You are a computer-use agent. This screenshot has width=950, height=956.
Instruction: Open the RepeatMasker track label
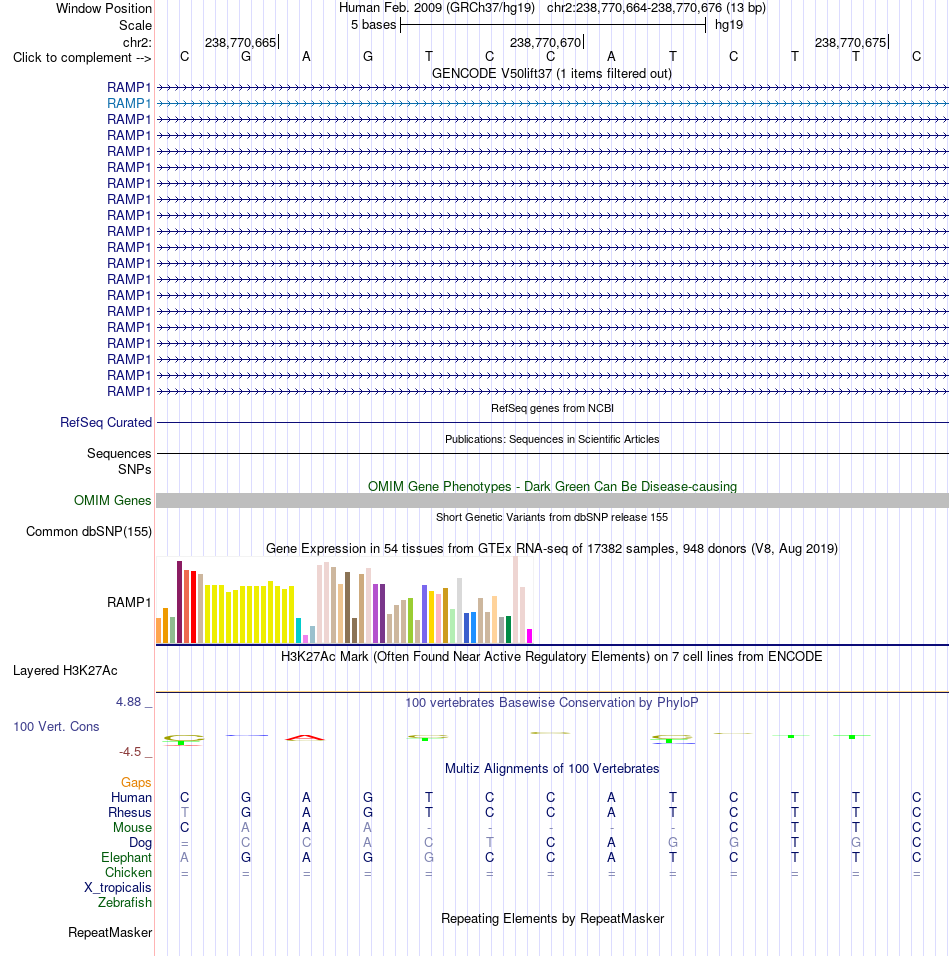point(110,932)
